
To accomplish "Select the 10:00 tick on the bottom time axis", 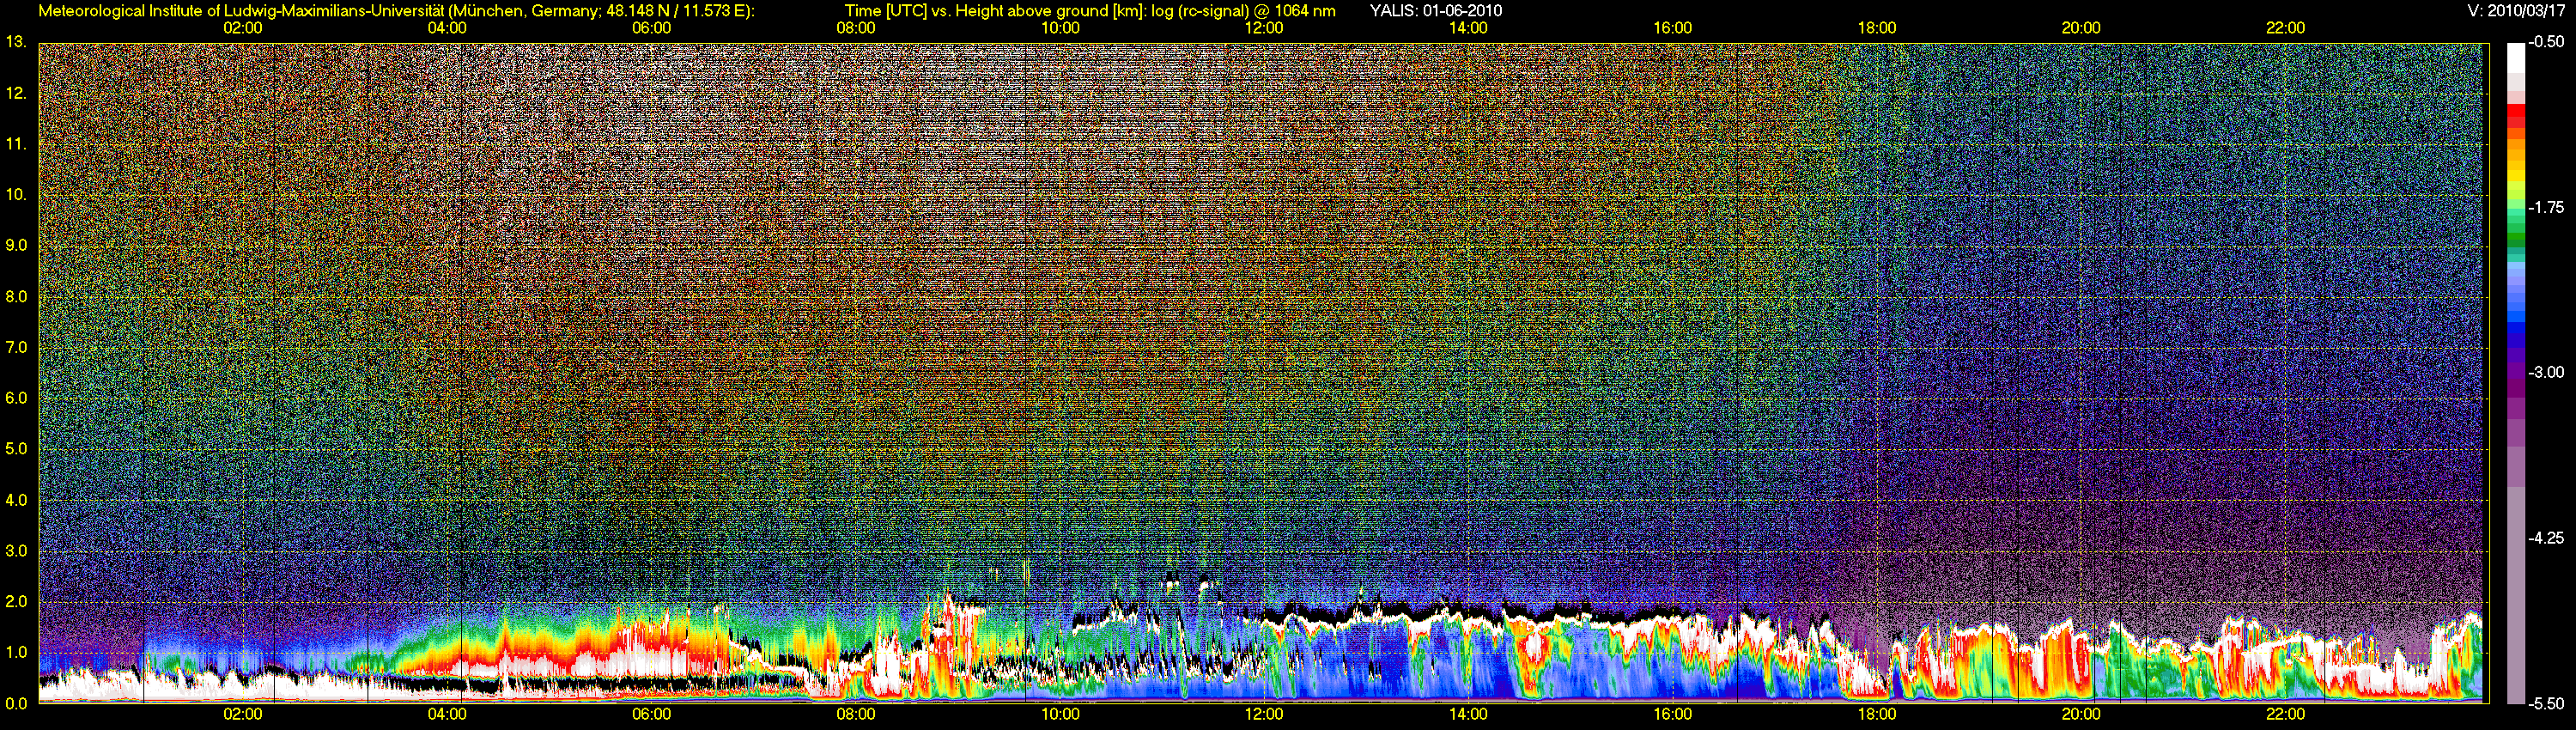I will 1060,714.
